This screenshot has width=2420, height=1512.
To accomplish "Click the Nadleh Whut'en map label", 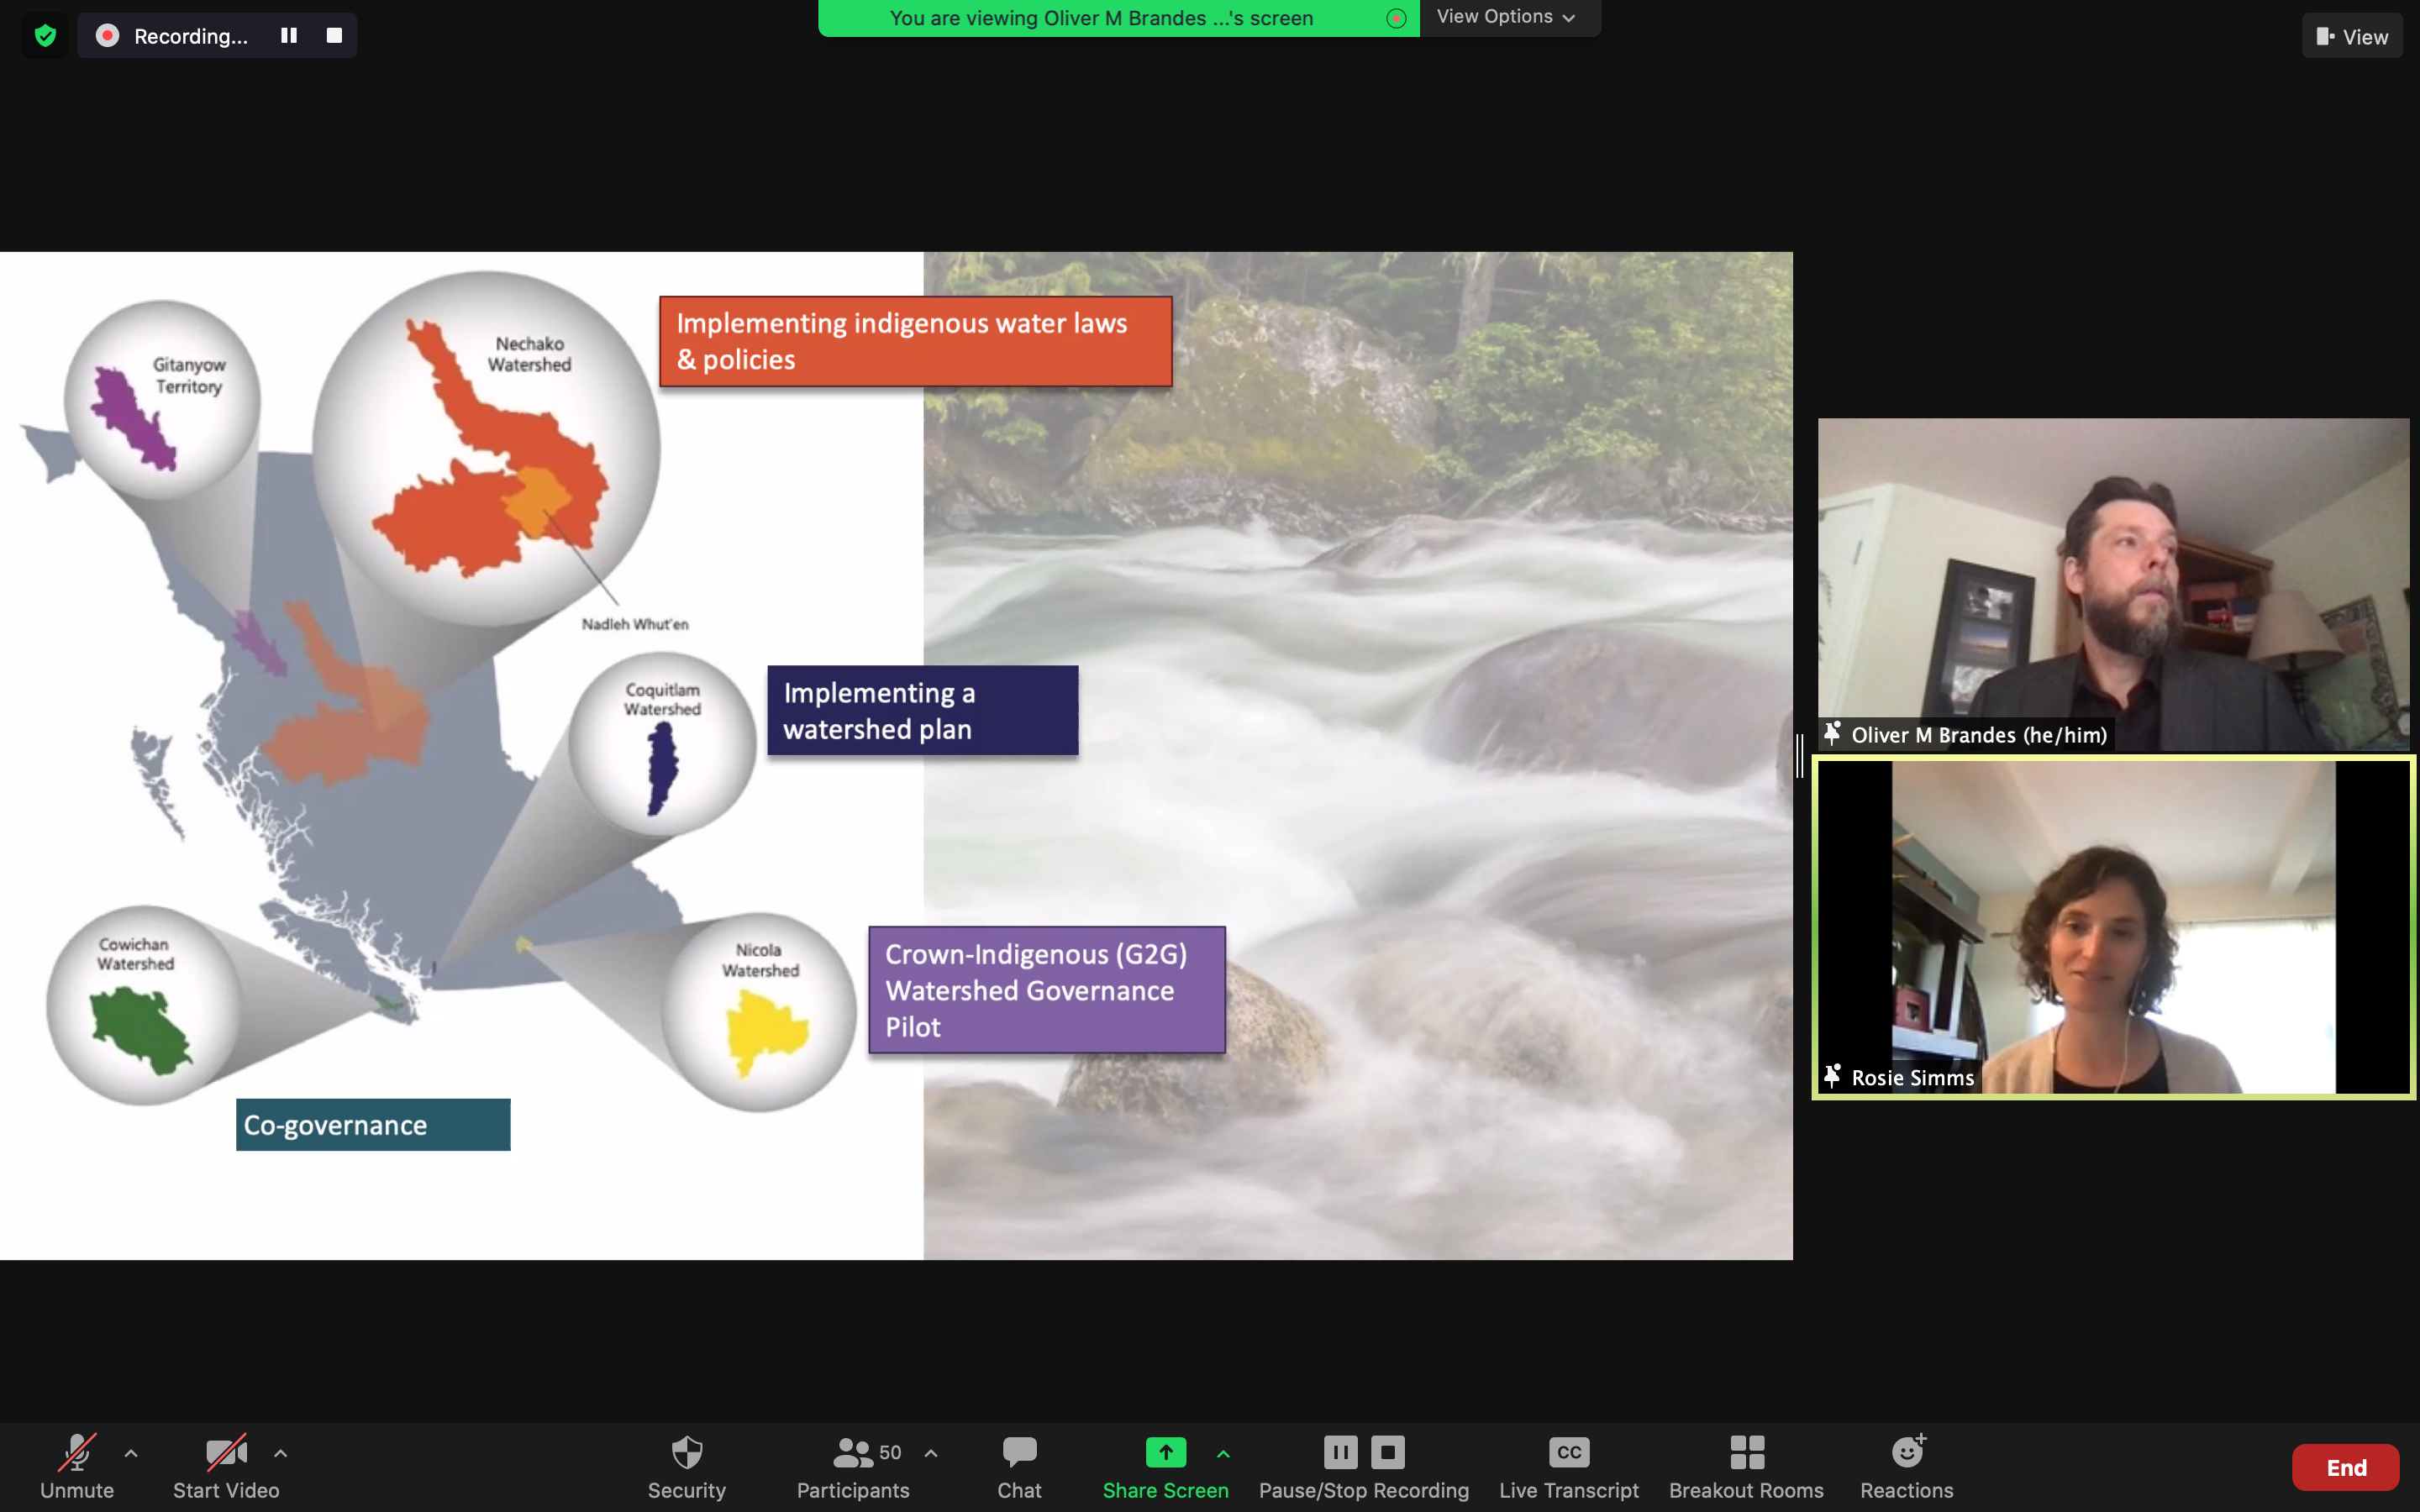I will (x=635, y=624).
